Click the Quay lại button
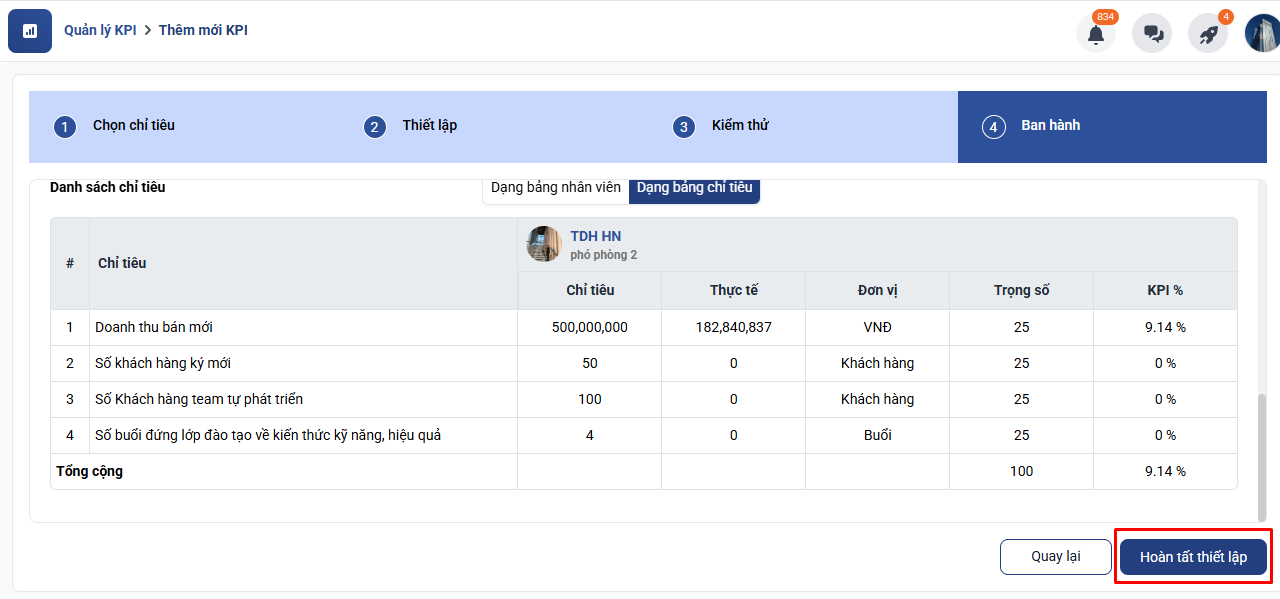 (1056, 557)
